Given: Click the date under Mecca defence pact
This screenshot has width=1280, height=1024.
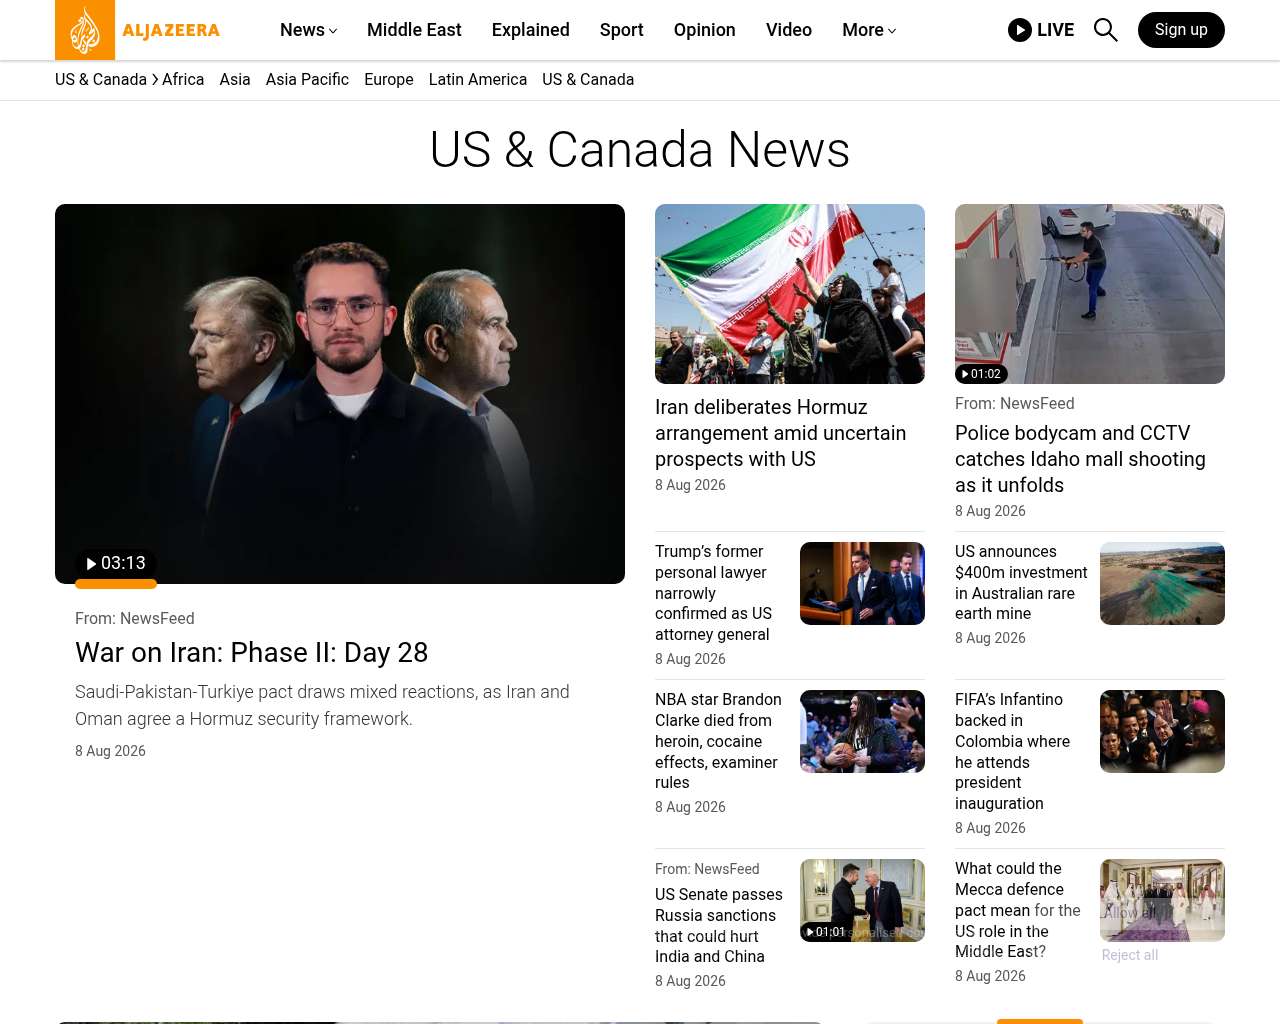Looking at the screenshot, I should coord(990,976).
